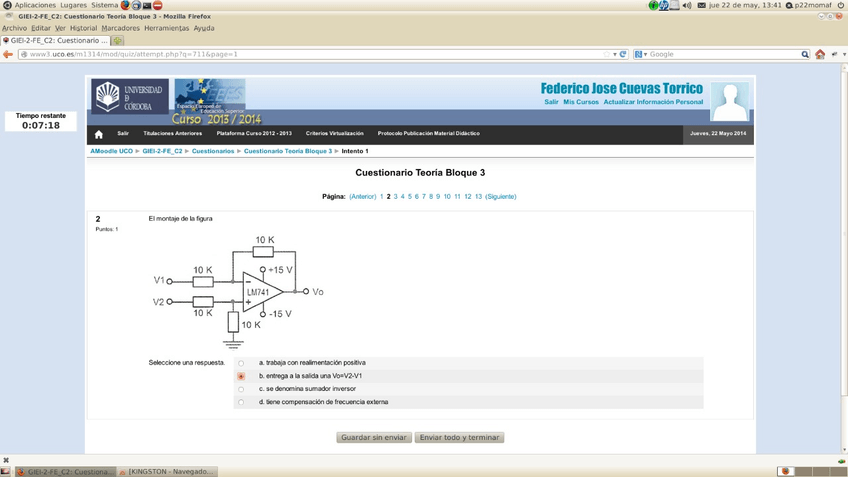The width and height of the screenshot is (848, 477).
Task: Expand the URL history dropdown arrow
Action: (614, 54)
